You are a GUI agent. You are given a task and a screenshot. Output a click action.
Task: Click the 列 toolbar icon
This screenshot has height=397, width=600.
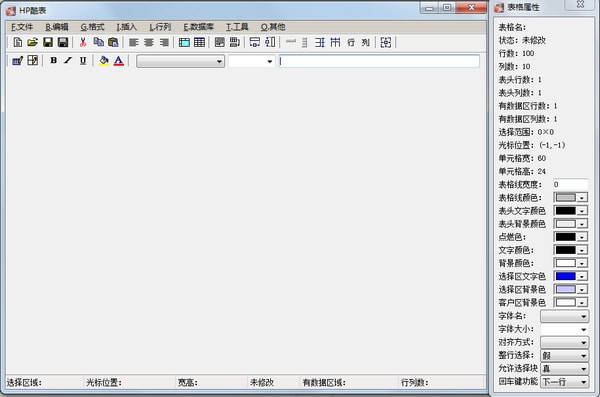(365, 42)
